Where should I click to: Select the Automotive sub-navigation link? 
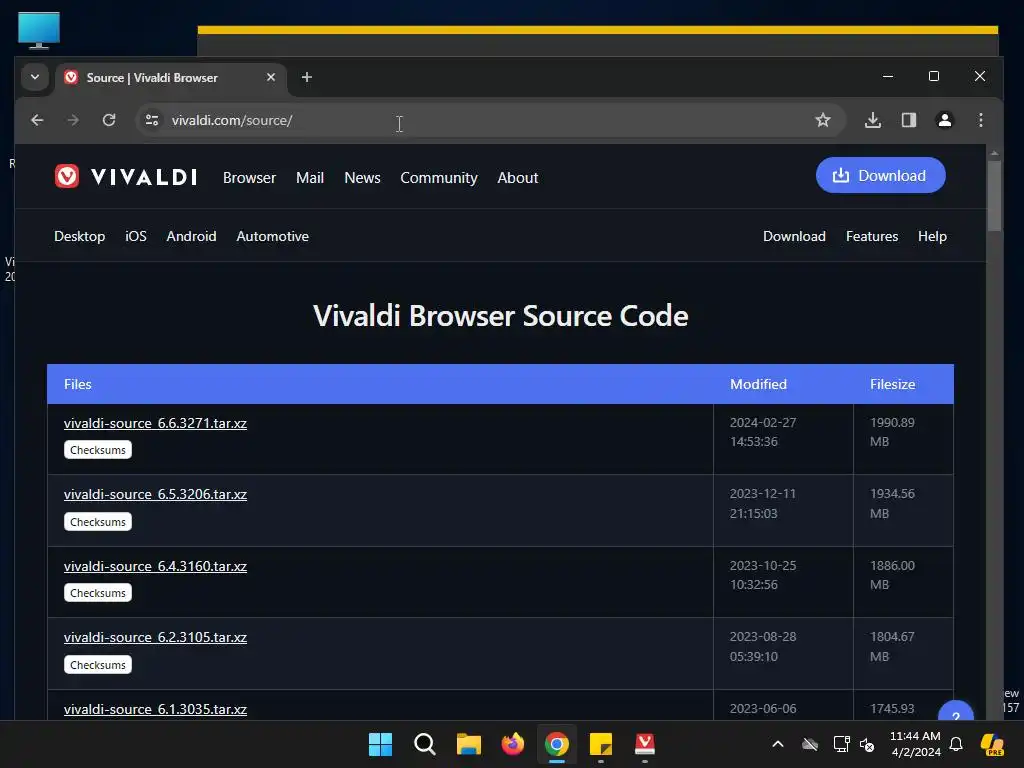pyautogui.click(x=272, y=236)
